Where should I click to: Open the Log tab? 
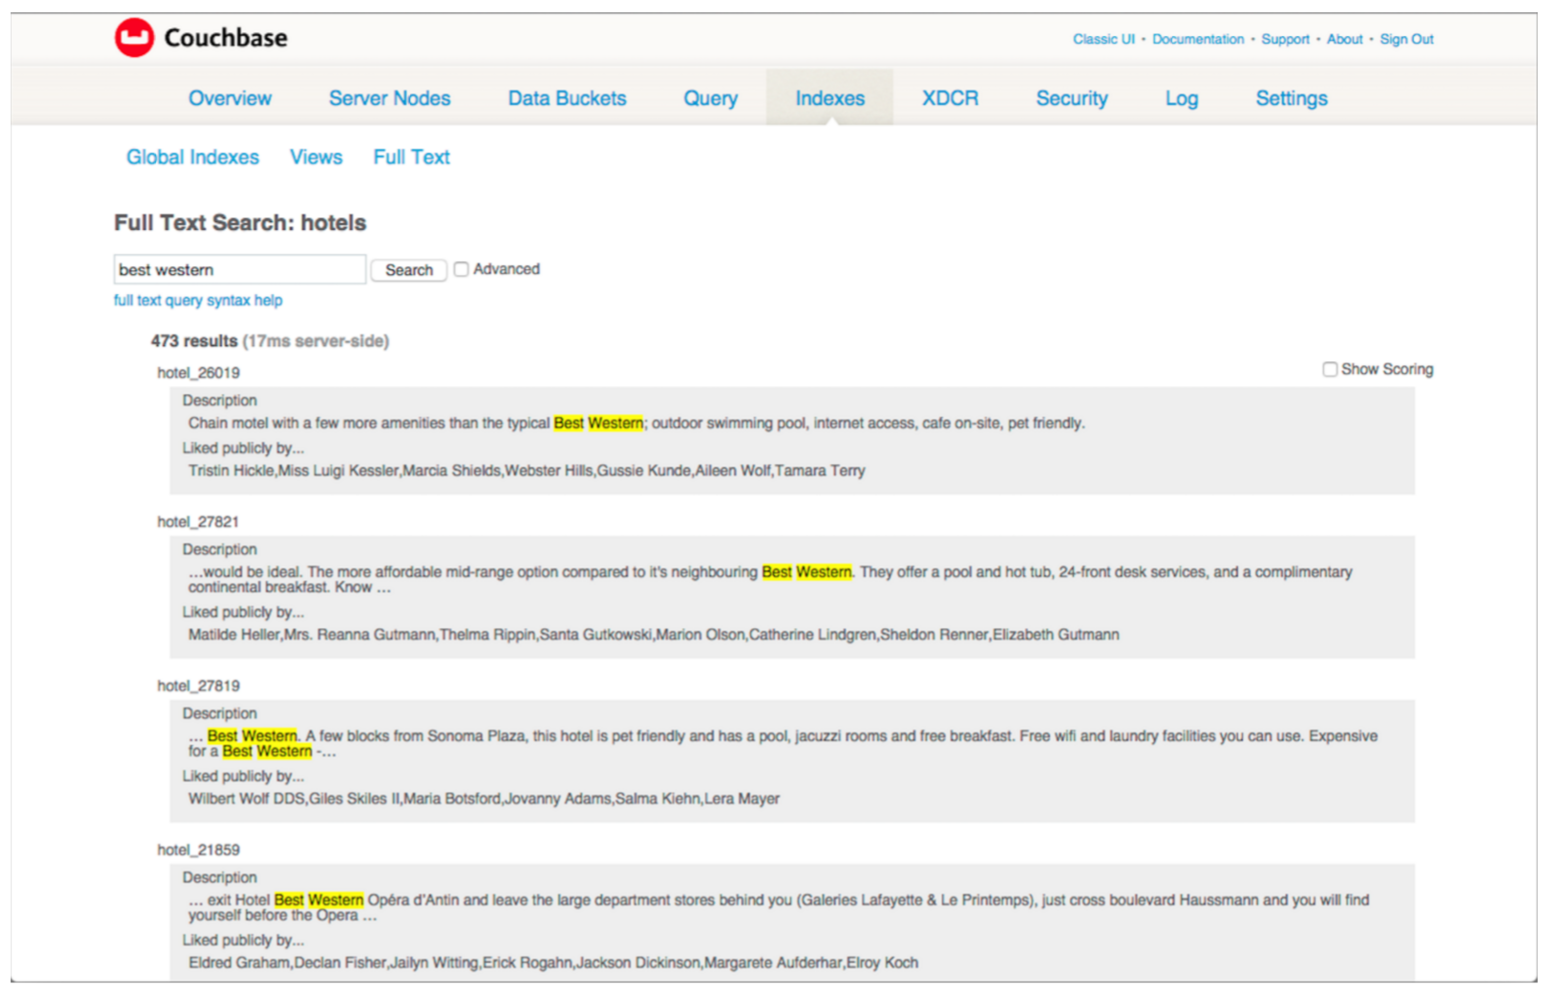click(x=1181, y=98)
